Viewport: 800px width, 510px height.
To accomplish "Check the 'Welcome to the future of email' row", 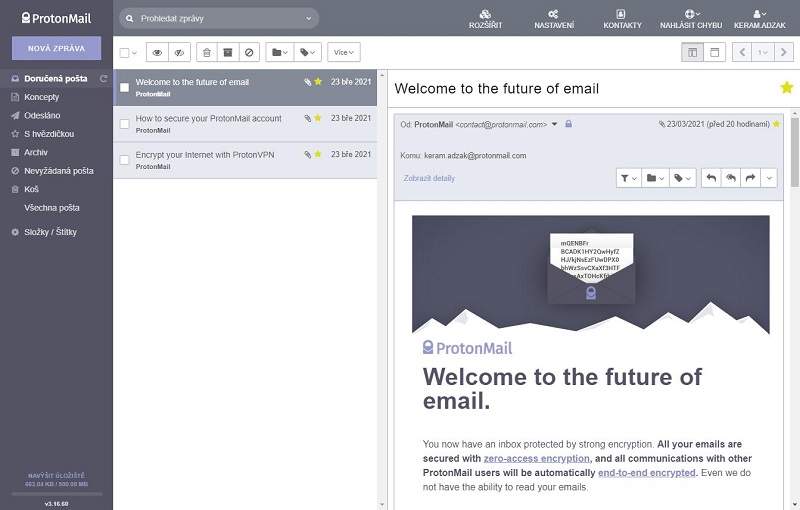I will (x=124, y=87).
